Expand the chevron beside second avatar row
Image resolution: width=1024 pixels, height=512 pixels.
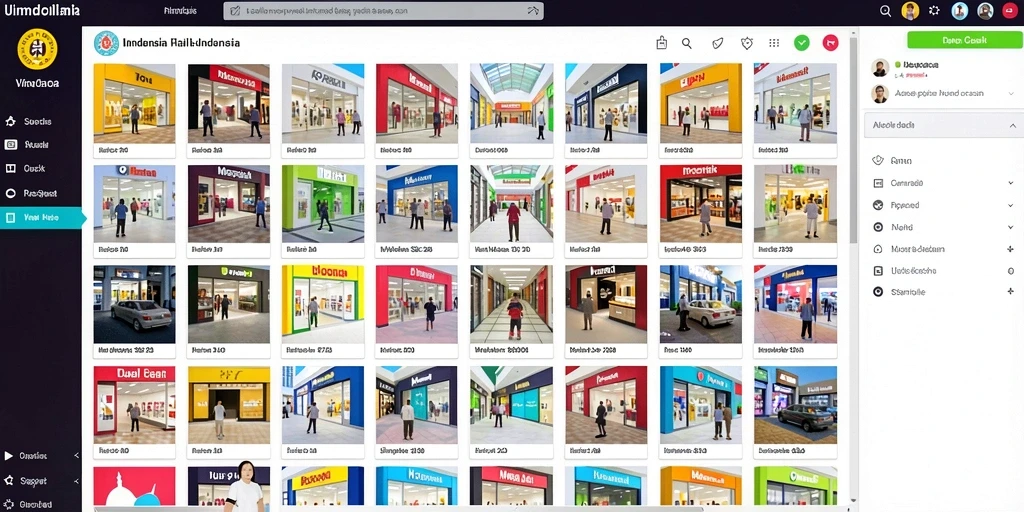coord(1011,94)
